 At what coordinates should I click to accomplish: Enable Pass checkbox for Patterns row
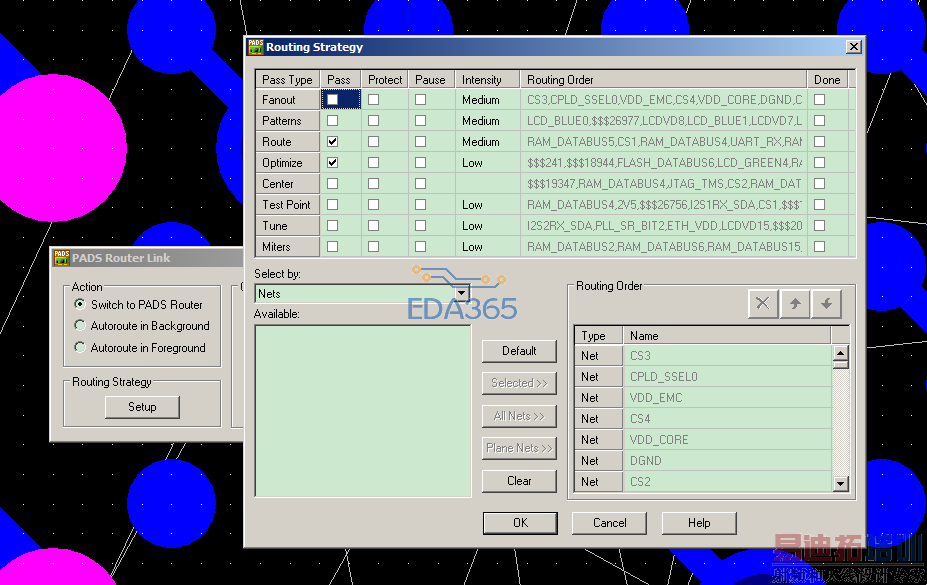[333, 121]
